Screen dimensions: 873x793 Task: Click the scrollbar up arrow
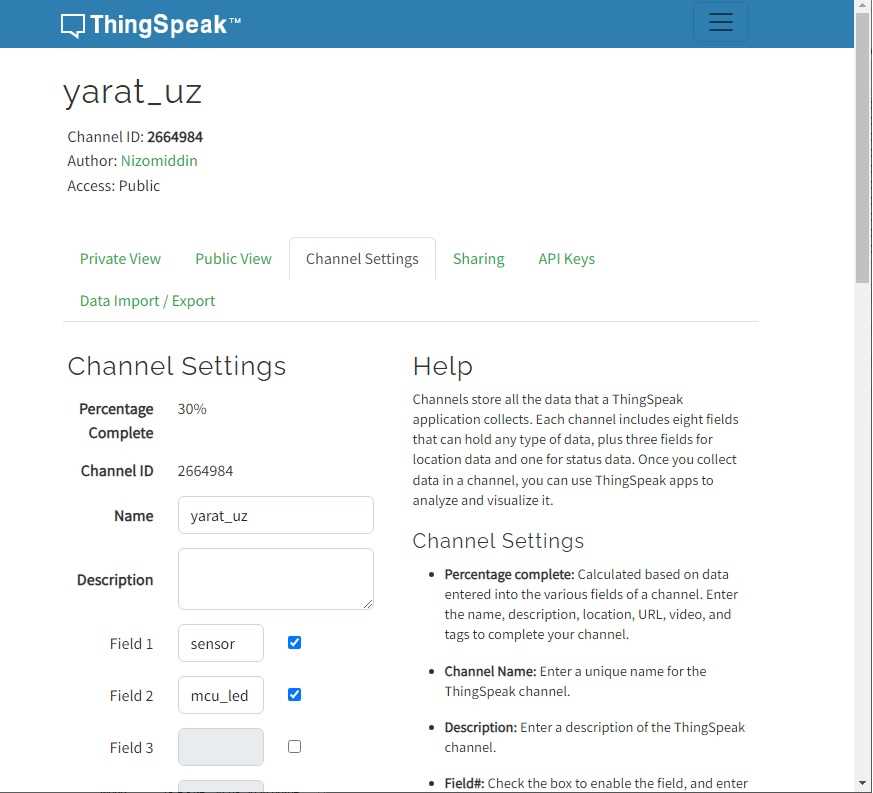click(x=863, y=8)
